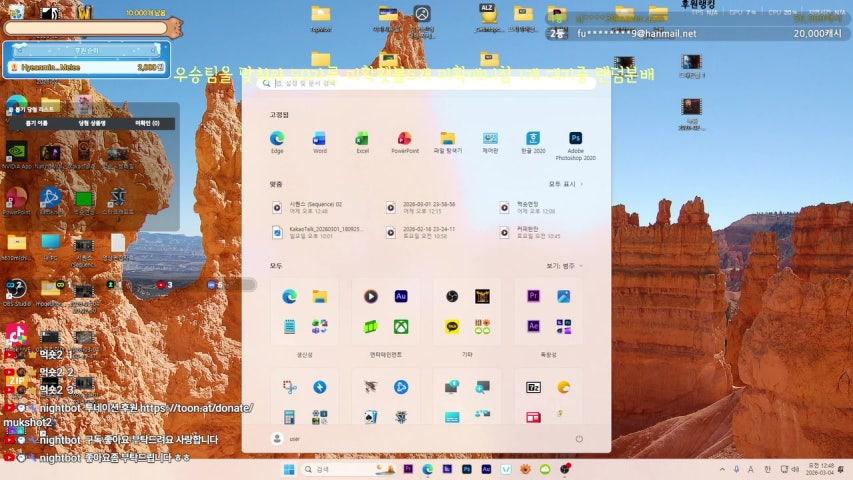Click the Windows Start button on taskbar
The image size is (853, 480).
[x=289, y=469]
